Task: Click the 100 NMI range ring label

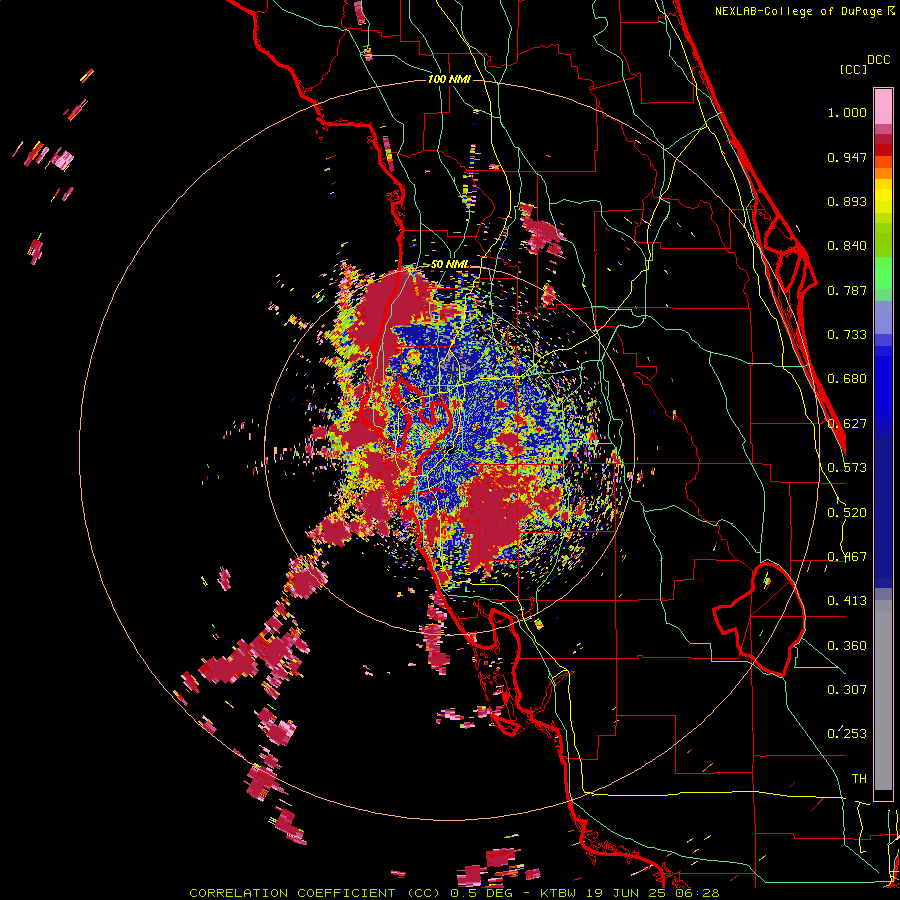Action: coord(449,79)
